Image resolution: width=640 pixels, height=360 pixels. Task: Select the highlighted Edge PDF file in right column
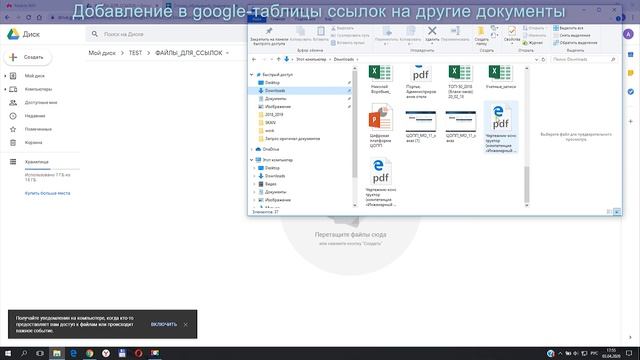point(501,128)
